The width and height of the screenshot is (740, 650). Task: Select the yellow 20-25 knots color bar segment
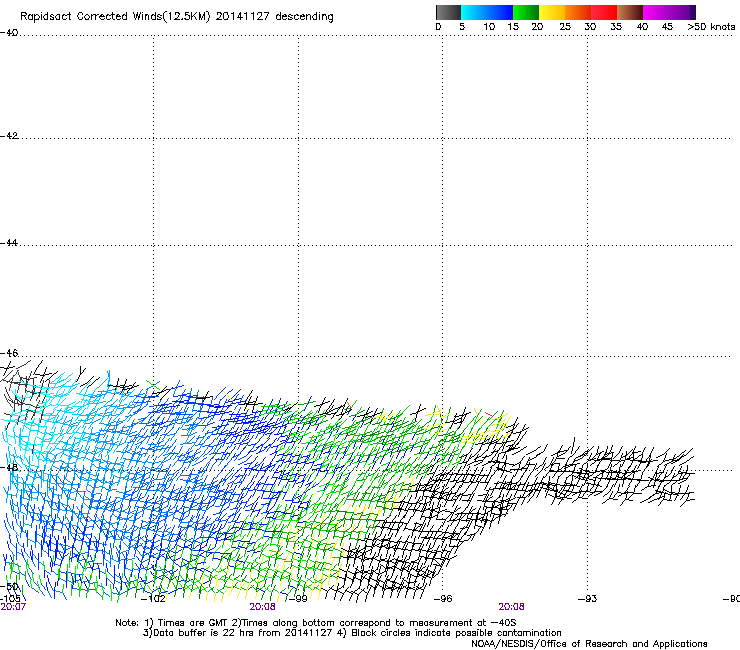click(552, 12)
